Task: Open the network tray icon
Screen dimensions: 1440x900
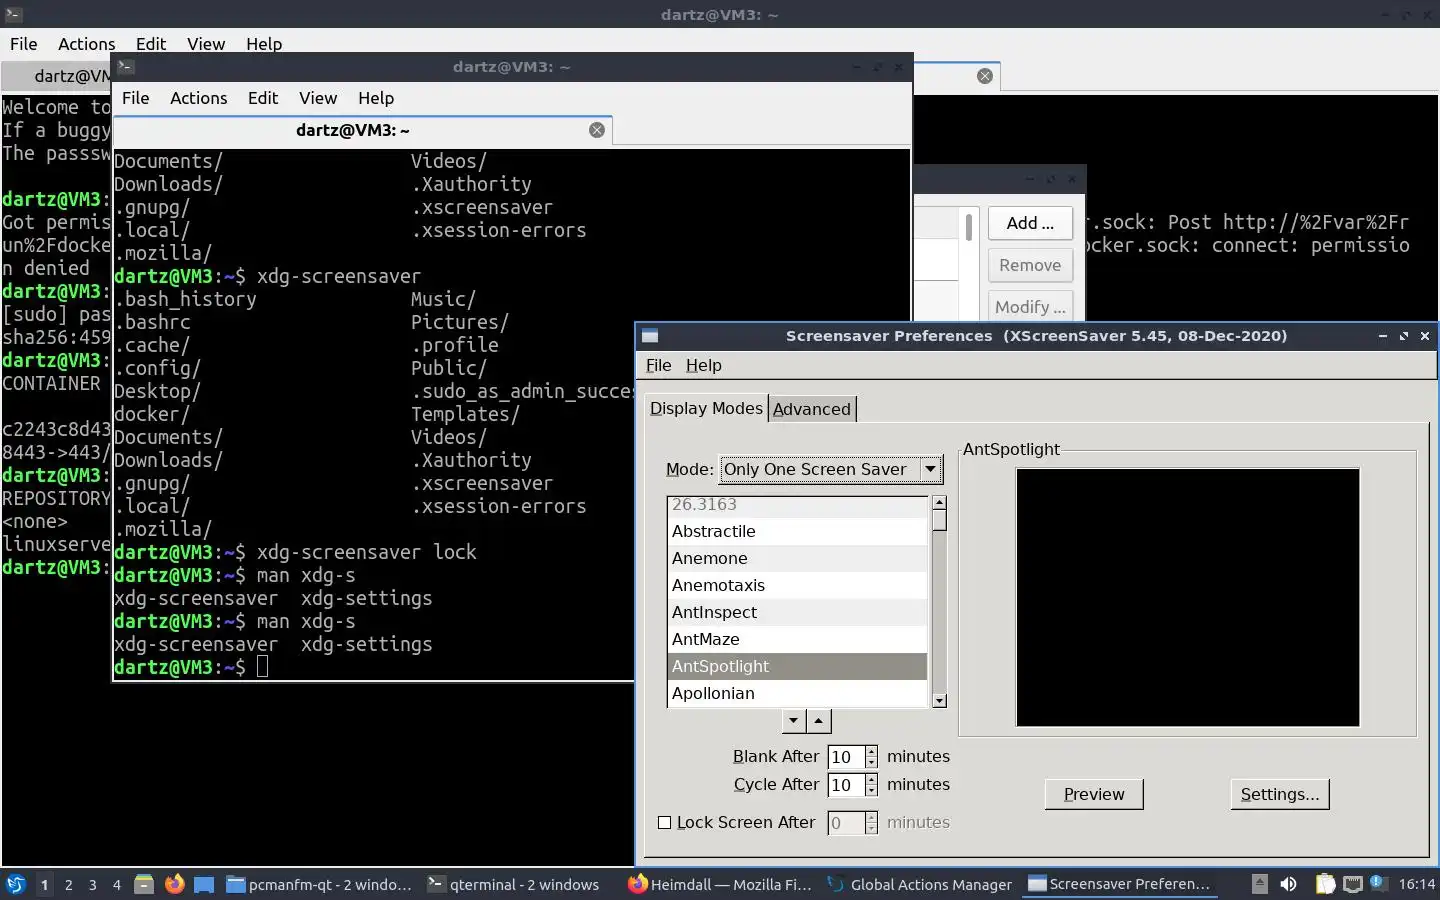Action: tap(1353, 884)
